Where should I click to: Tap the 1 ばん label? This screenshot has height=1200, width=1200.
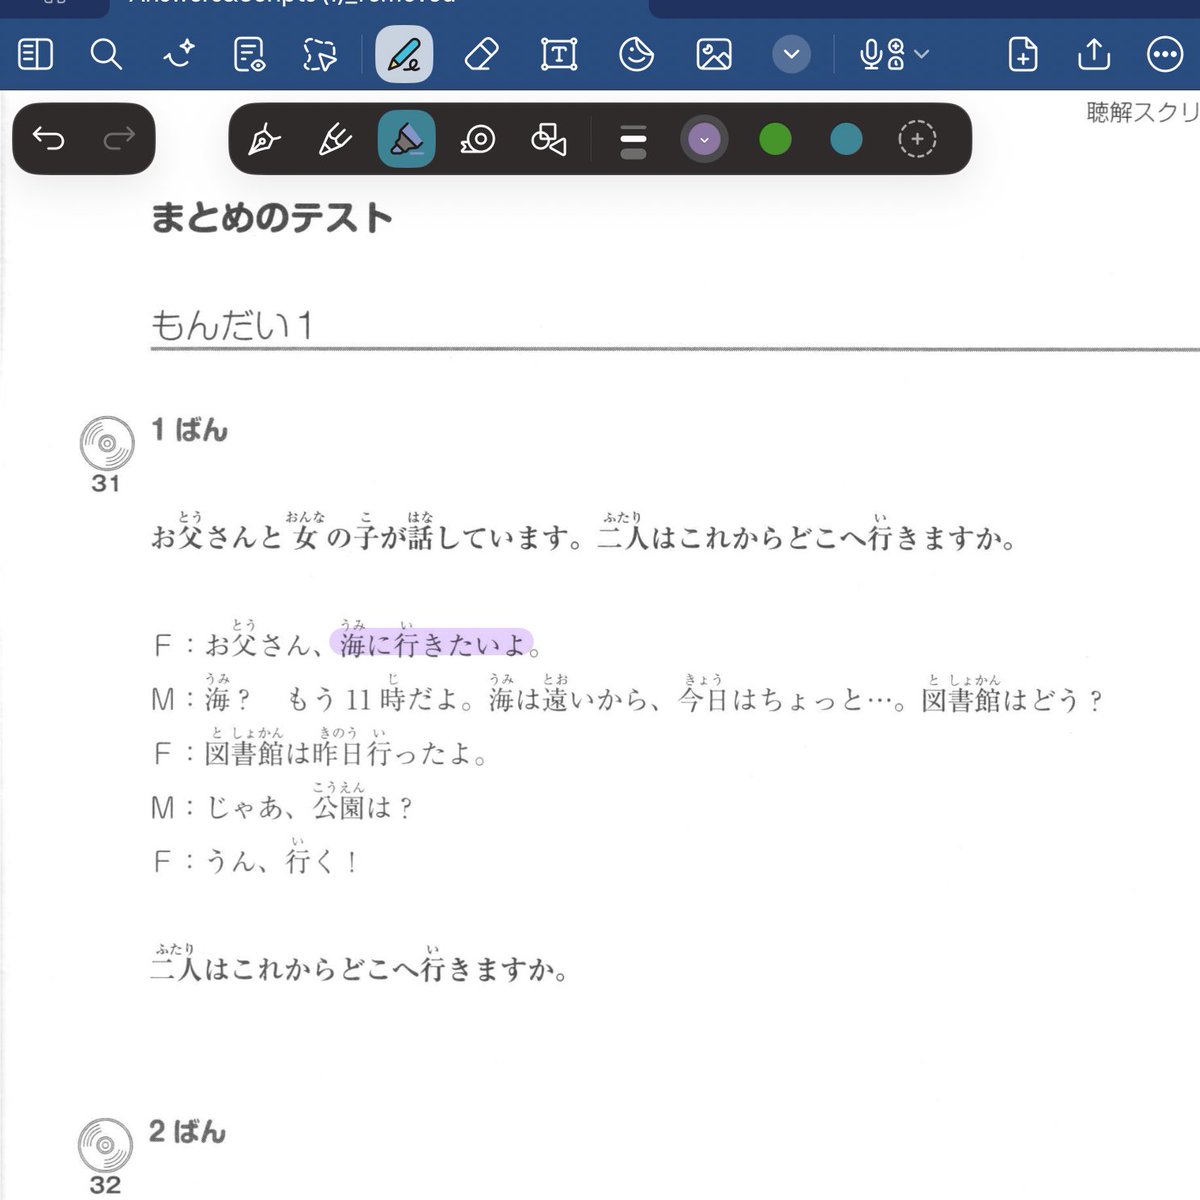tap(189, 430)
